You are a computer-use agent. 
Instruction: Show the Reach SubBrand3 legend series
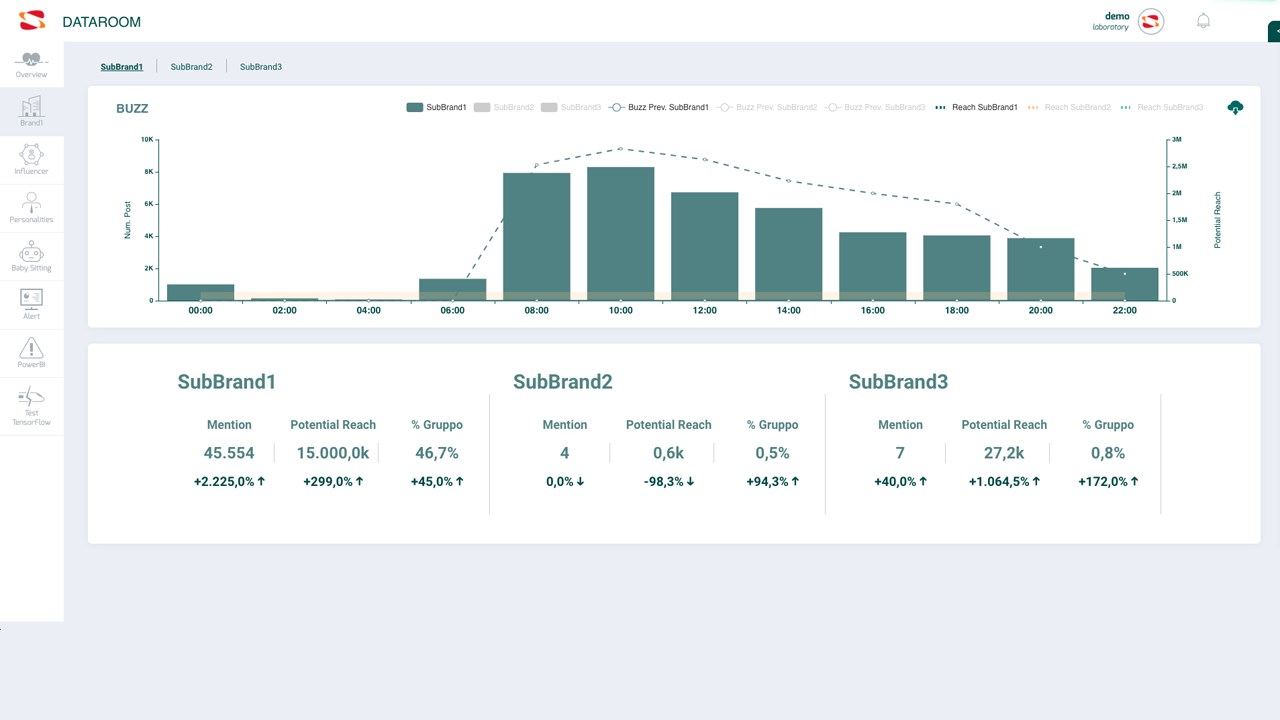[x=1162, y=107]
